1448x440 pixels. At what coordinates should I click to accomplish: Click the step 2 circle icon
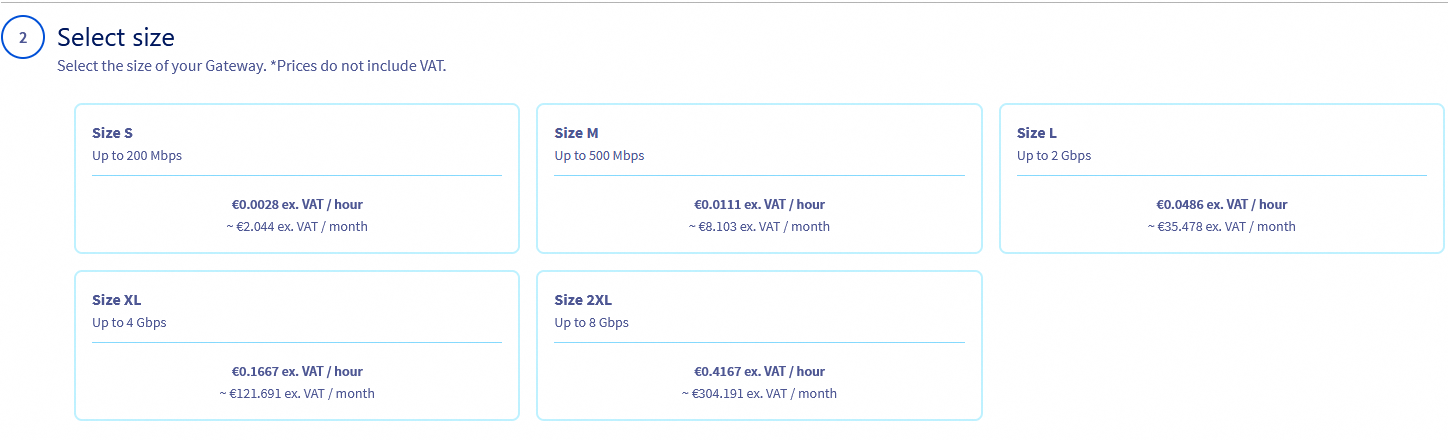point(23,38)
